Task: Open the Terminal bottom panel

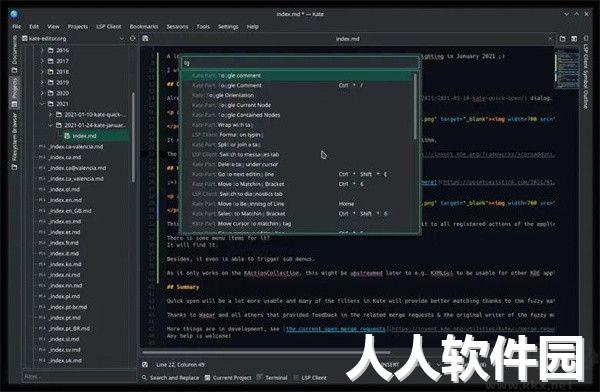Action: pyautogui.click(x=272, y=378)
